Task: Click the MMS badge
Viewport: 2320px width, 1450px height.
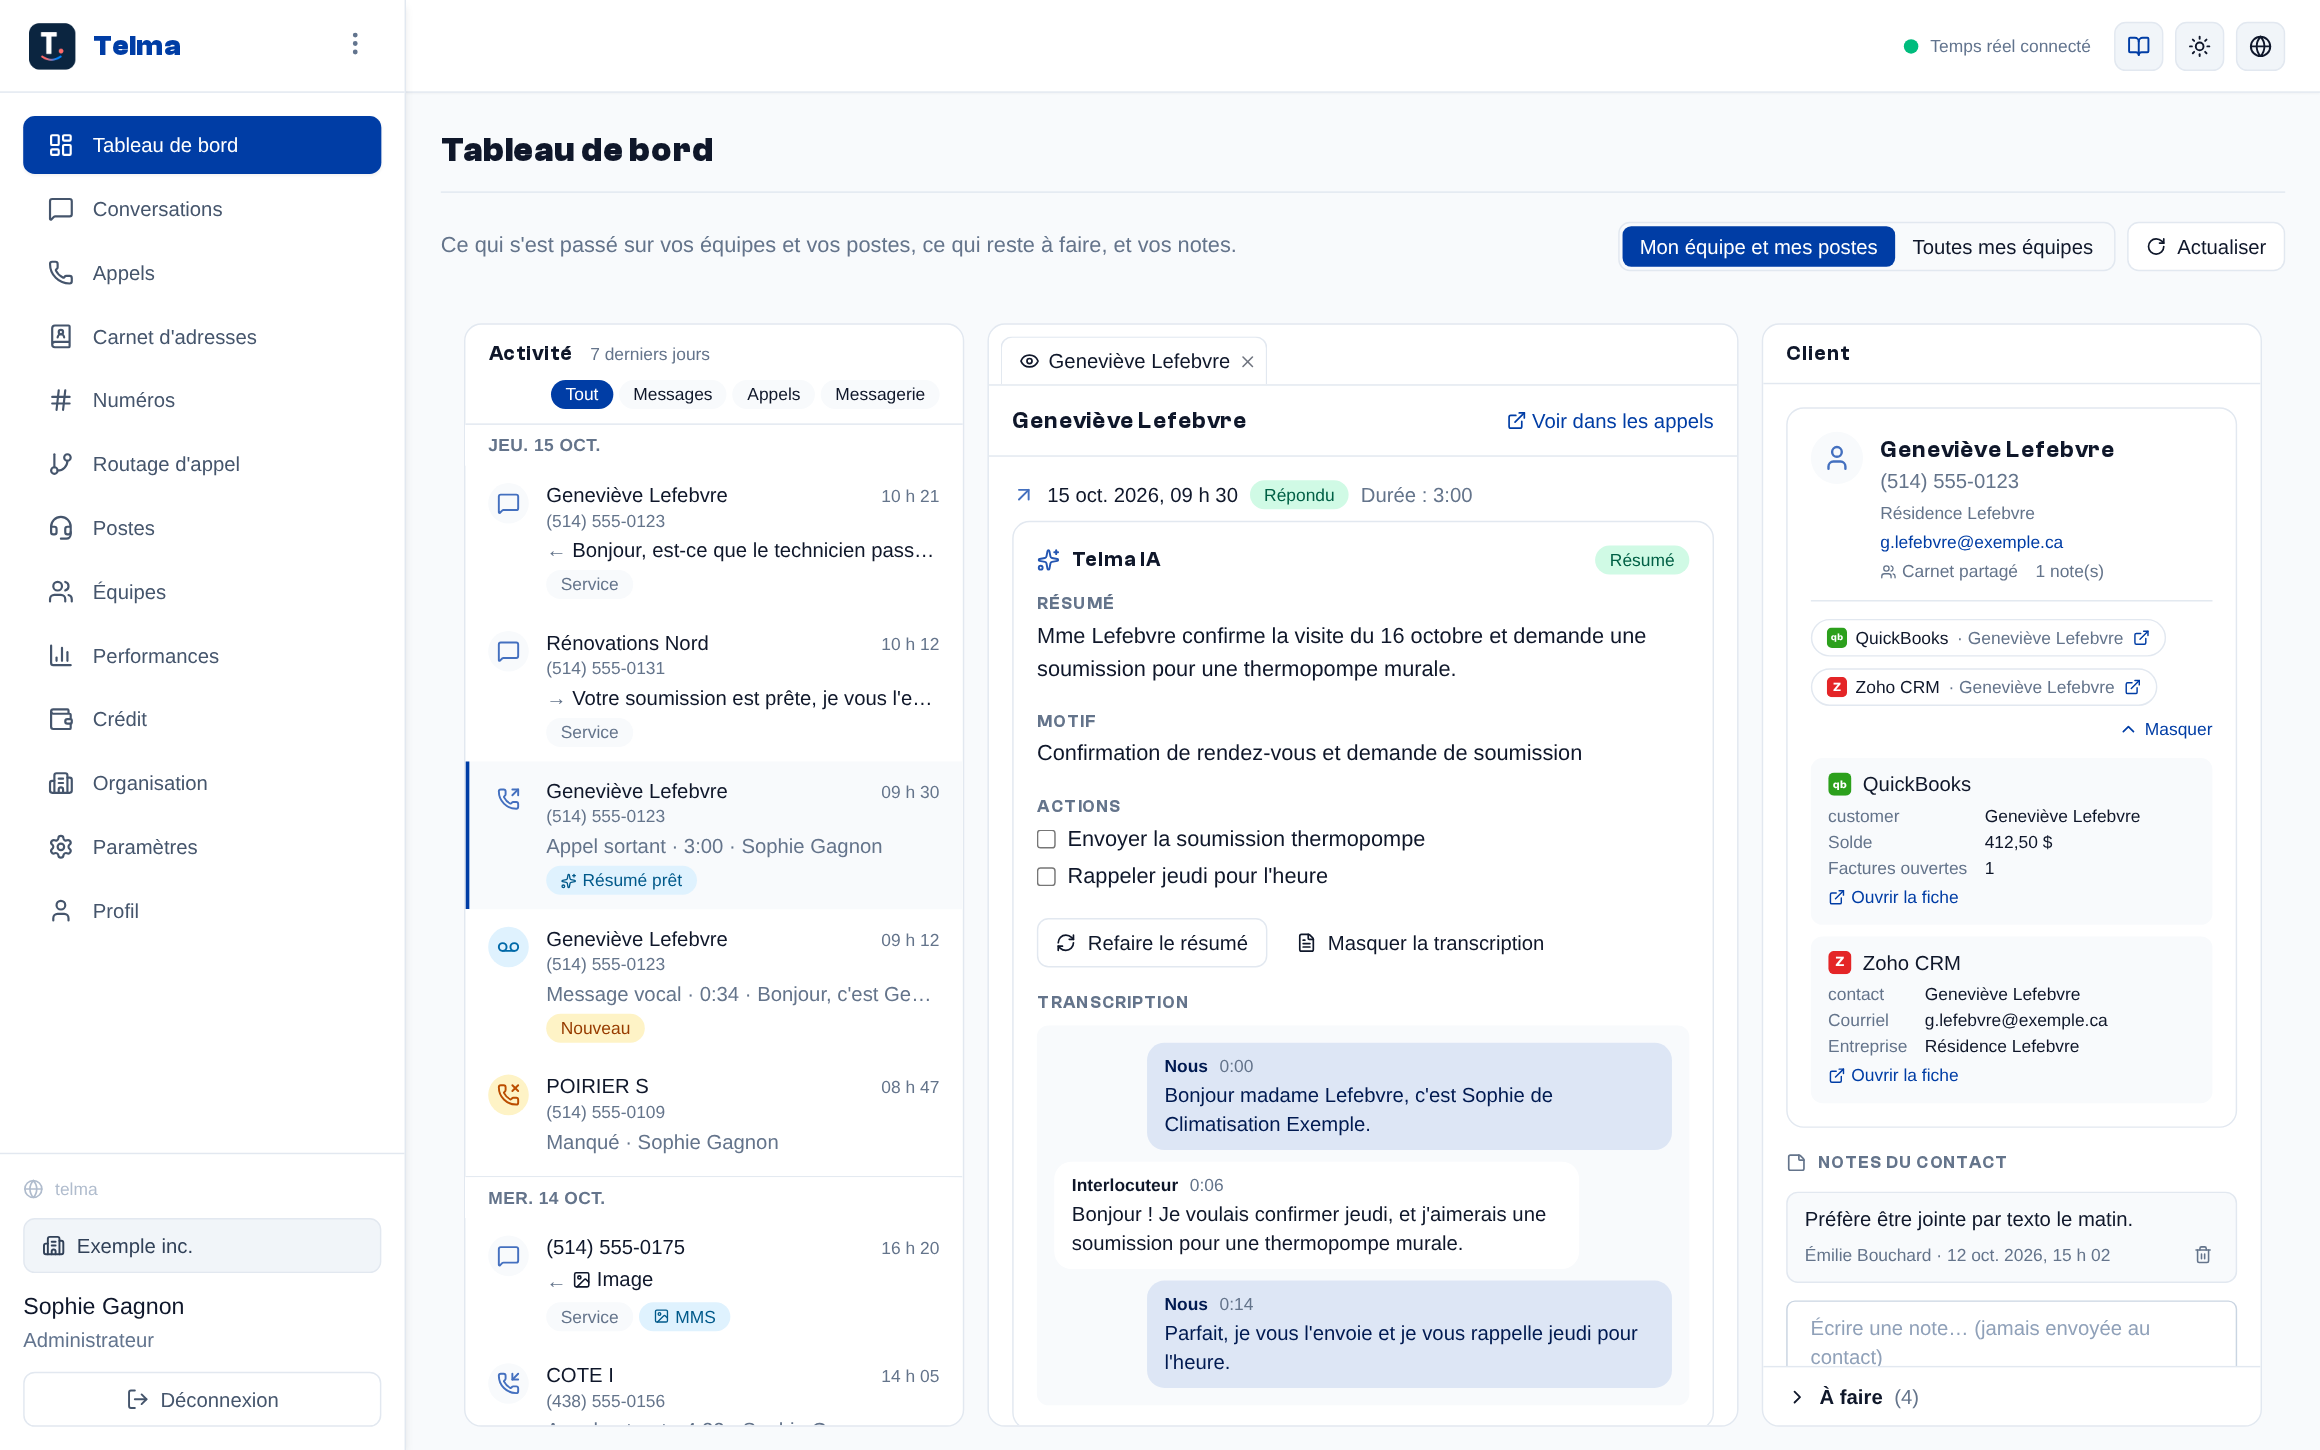Action: pyautogui.click(x=685, y=1317)
